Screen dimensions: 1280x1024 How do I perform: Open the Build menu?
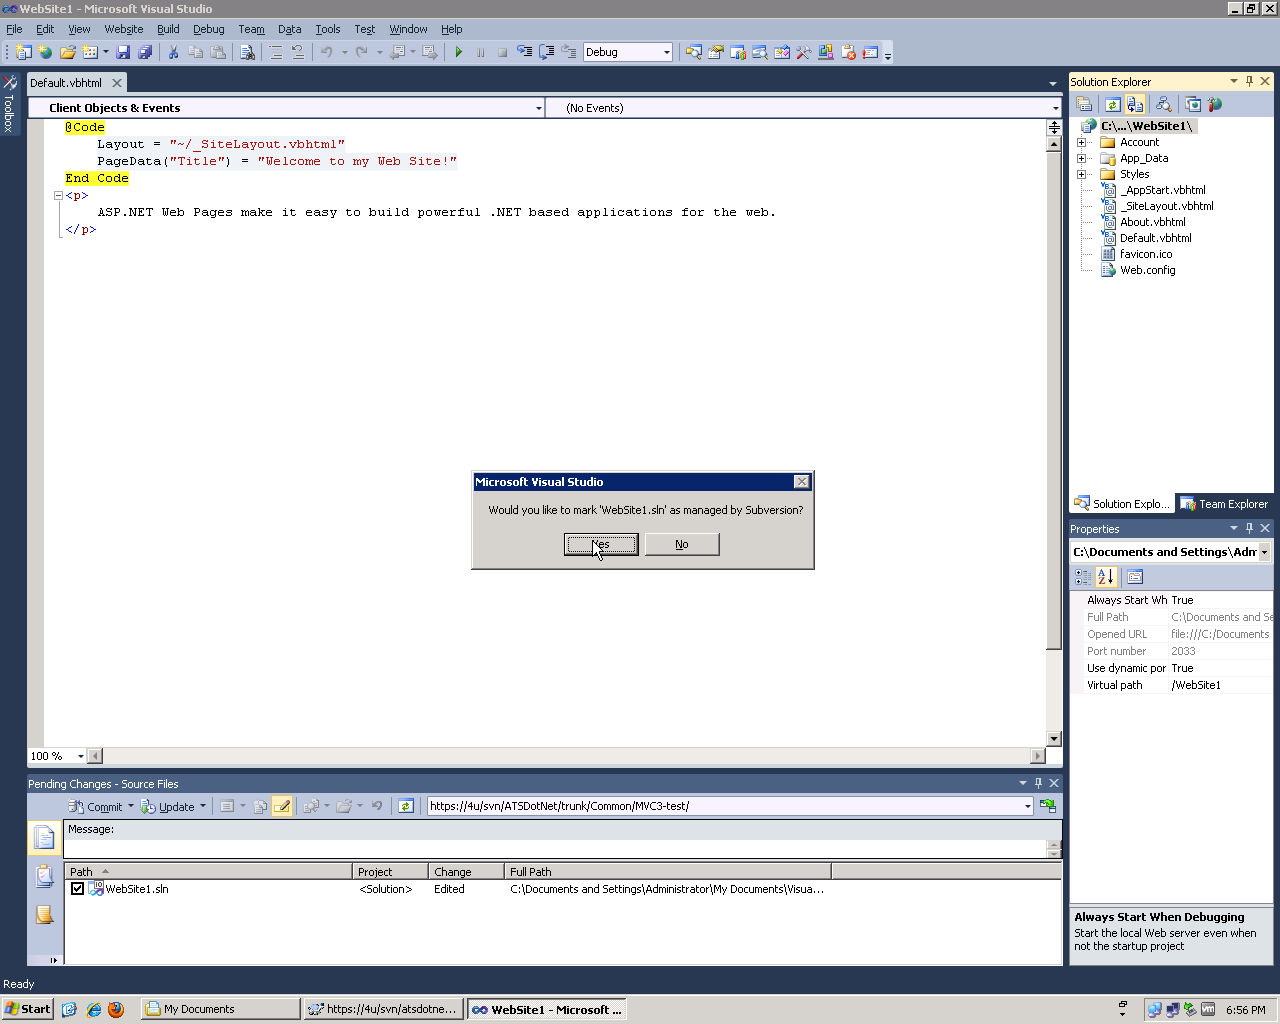[x=168, y=29]
